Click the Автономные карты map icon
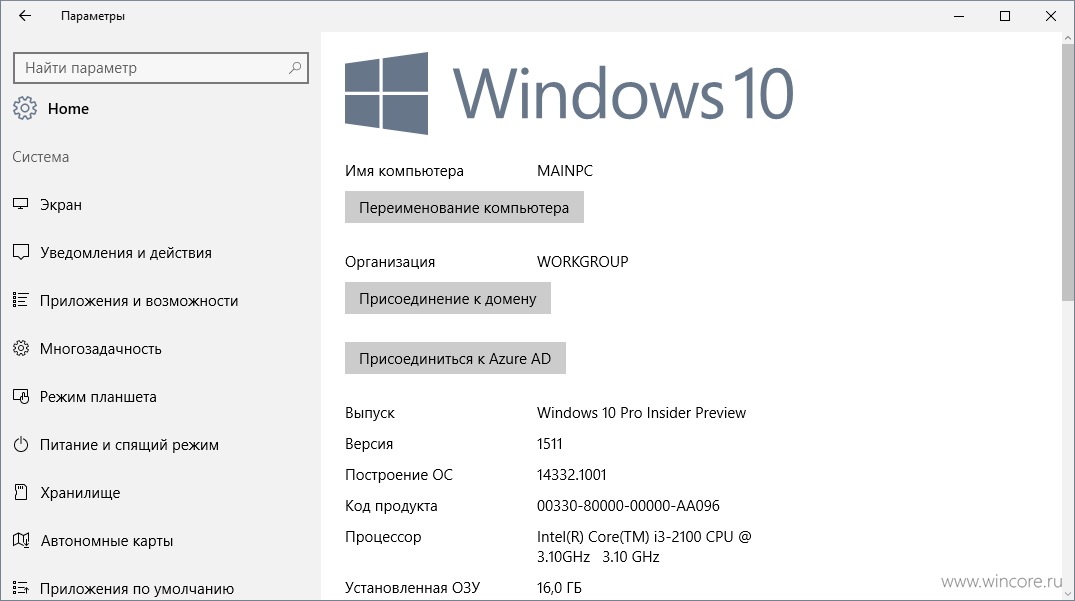The image size is (1075, 601). click(21, 540)
